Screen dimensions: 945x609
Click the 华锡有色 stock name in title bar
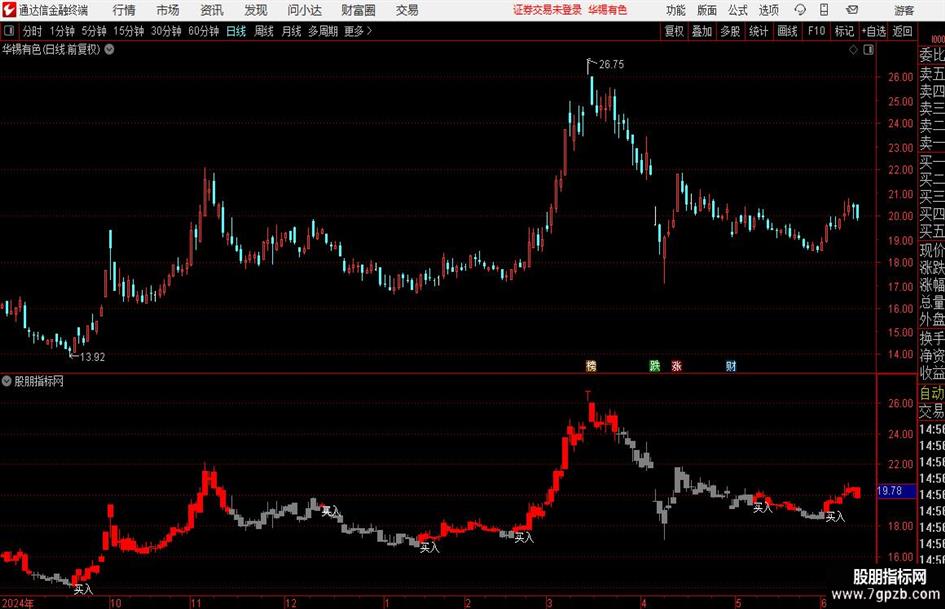(x=608, y=10)
